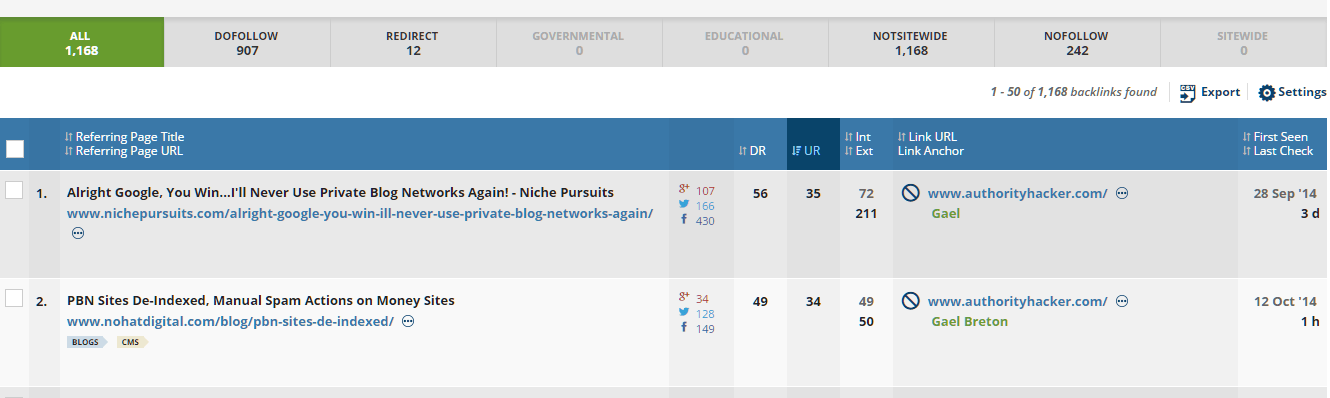Open Settings via the gear icon
The image size is (1330, 398).
coord(1266,93)
